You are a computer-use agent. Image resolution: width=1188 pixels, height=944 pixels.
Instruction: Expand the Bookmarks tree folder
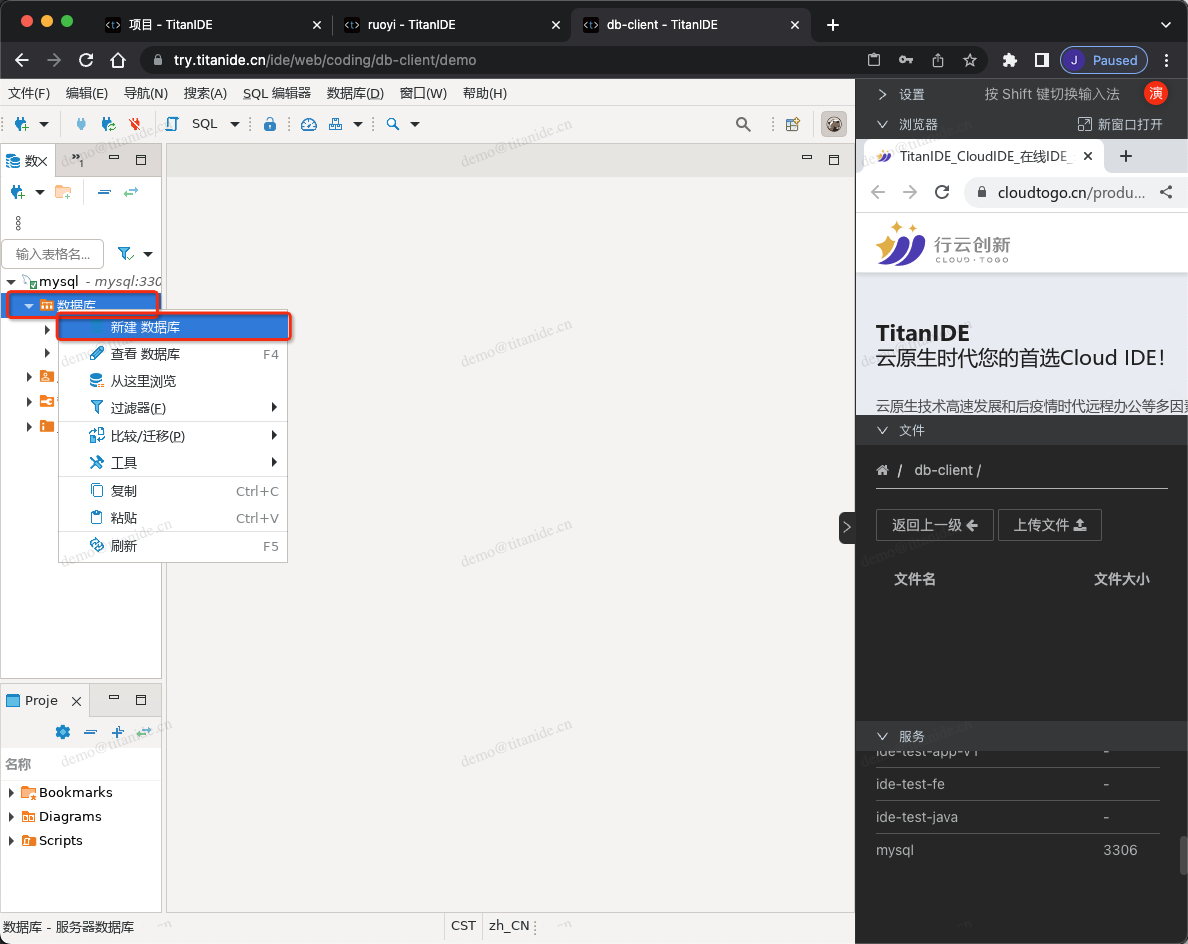pos(12,793)
